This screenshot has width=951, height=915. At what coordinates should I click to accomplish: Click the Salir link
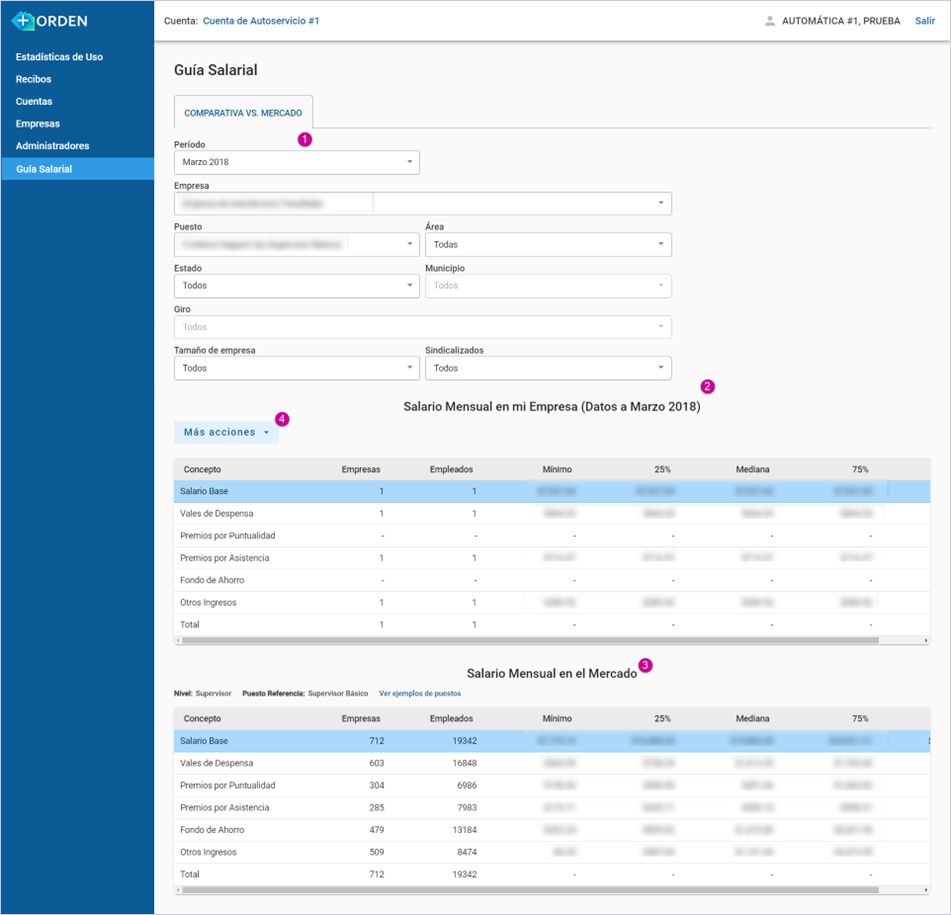925,21
